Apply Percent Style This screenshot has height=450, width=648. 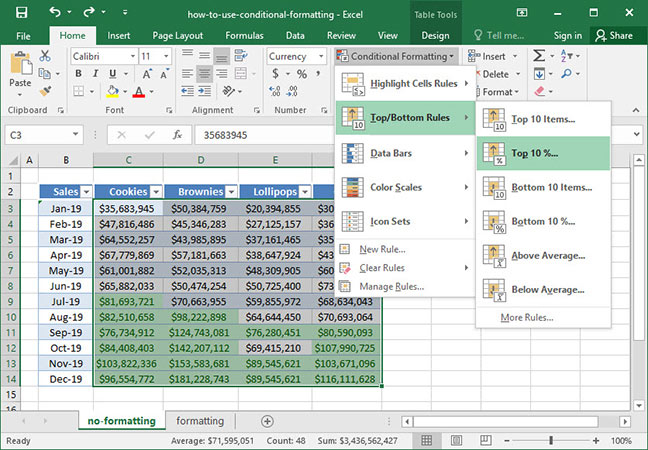coord(302,74)
